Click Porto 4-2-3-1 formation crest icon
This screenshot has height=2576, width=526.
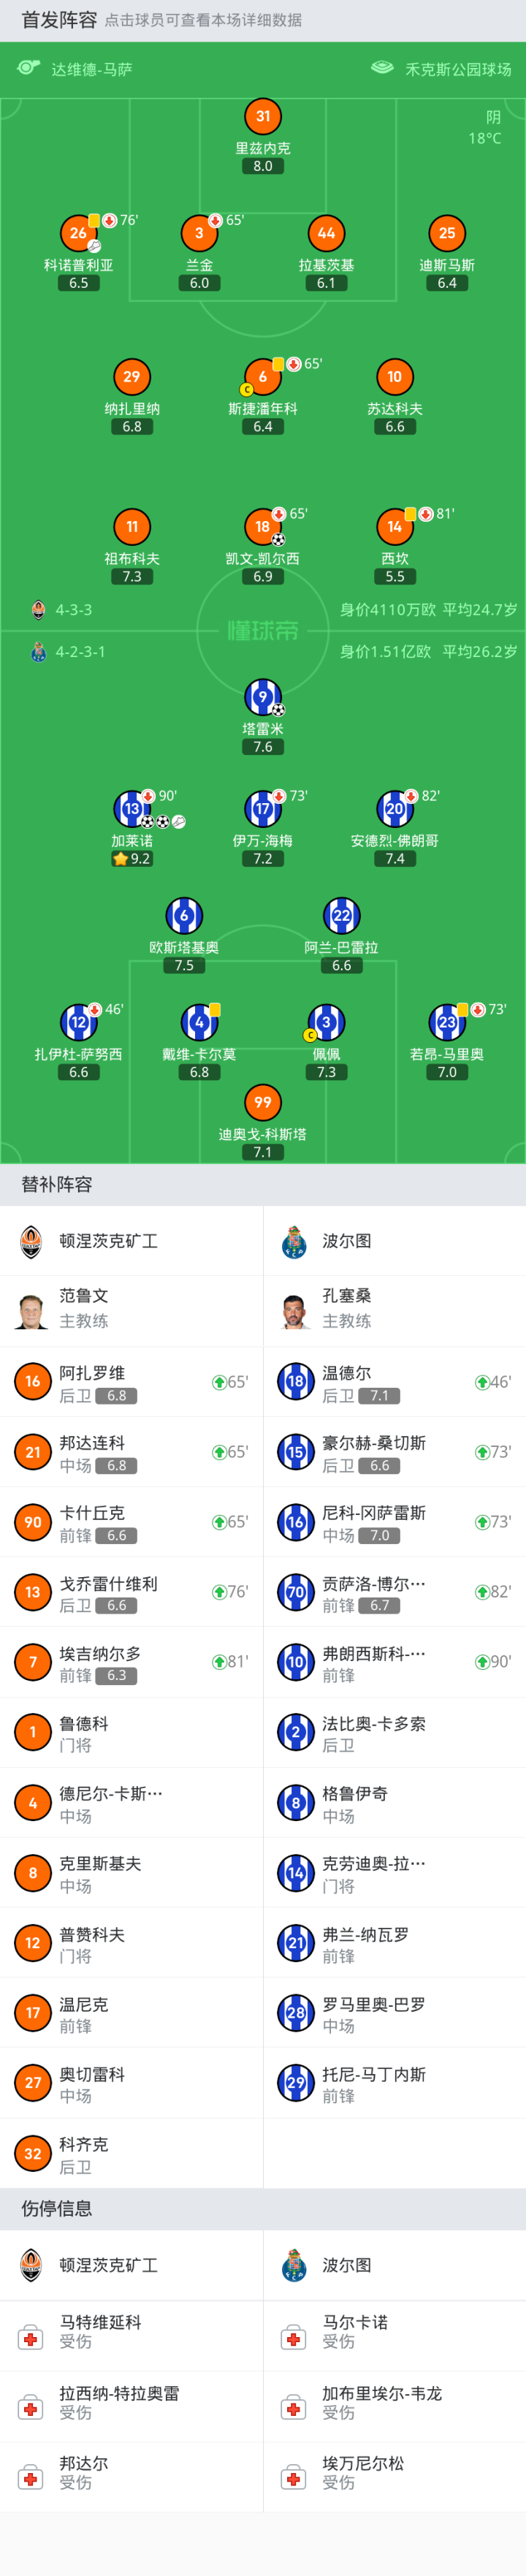pos(38,652)
